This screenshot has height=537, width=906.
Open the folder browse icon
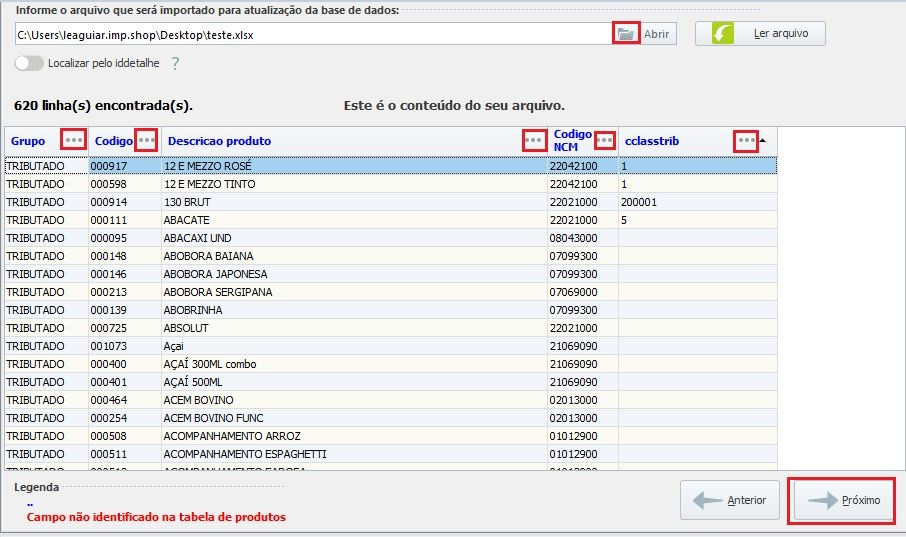(x=626, y=34)
